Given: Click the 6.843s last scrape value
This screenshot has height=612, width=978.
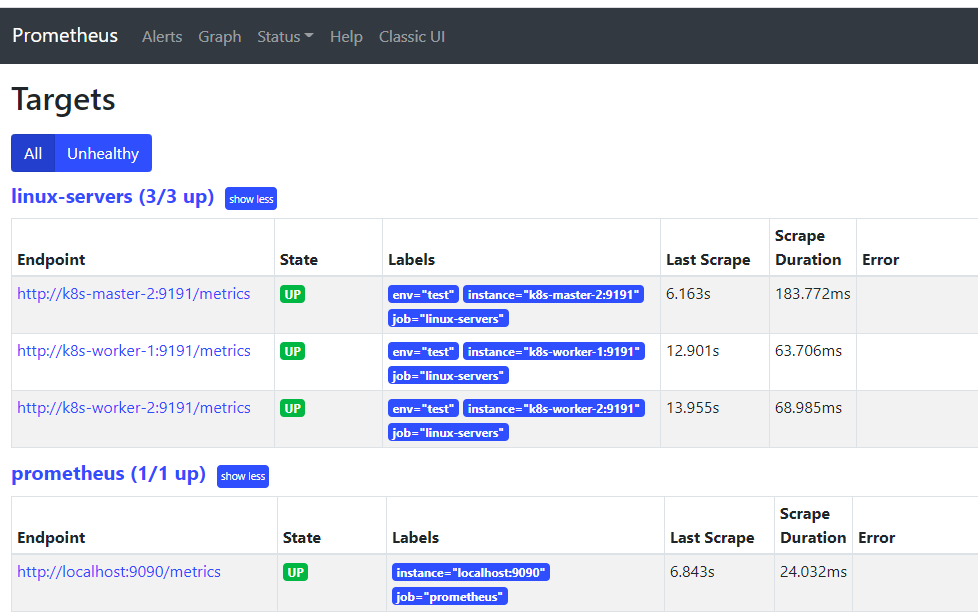Looking at the screenshot, I should (x=692, y=572).
